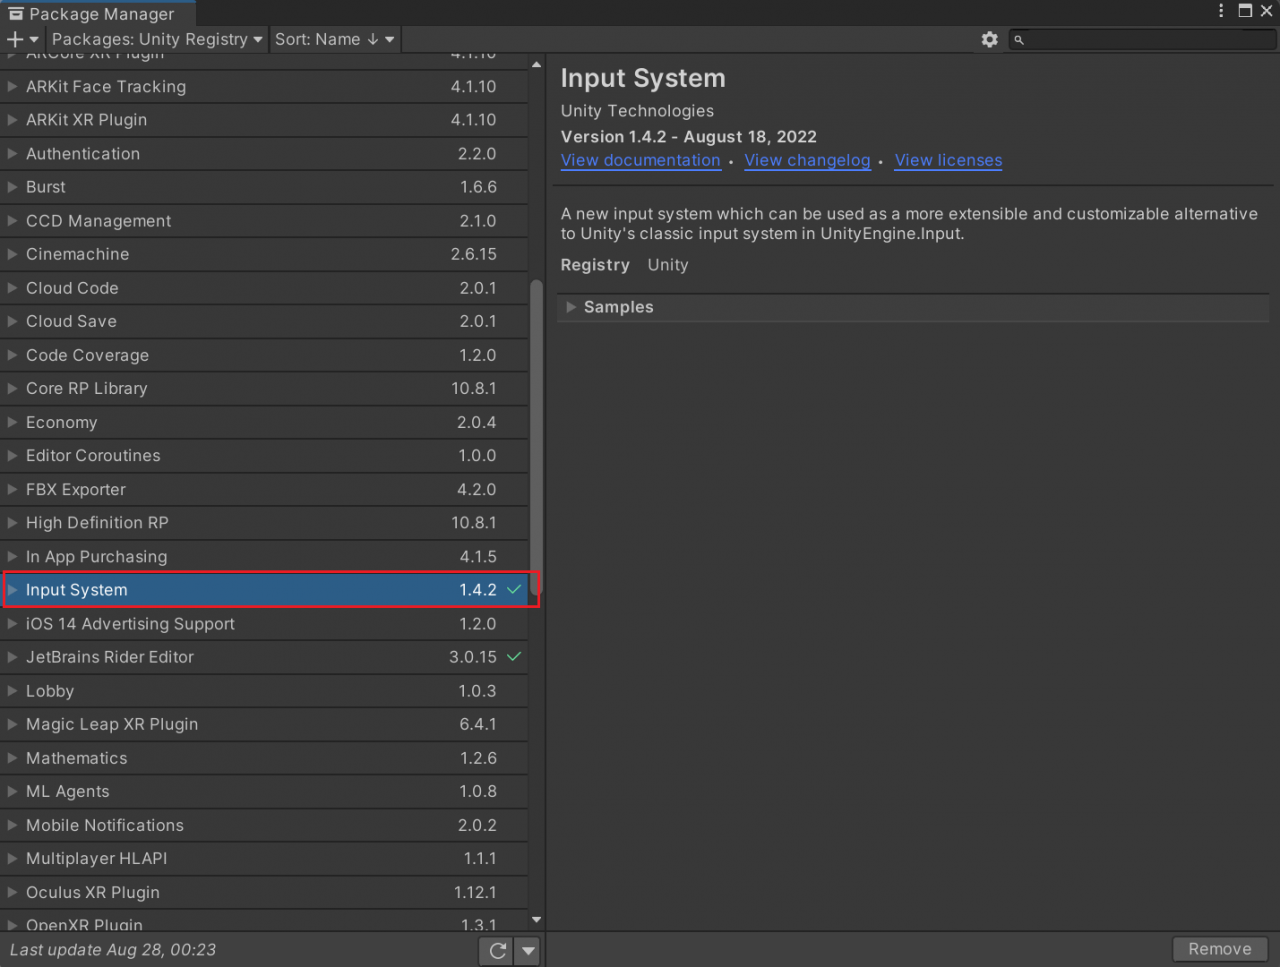Select the High Definition RP package
Image resolution: width=1280 pixels, height=967 pixels.
pyautogui.click(x=264, y=522)
